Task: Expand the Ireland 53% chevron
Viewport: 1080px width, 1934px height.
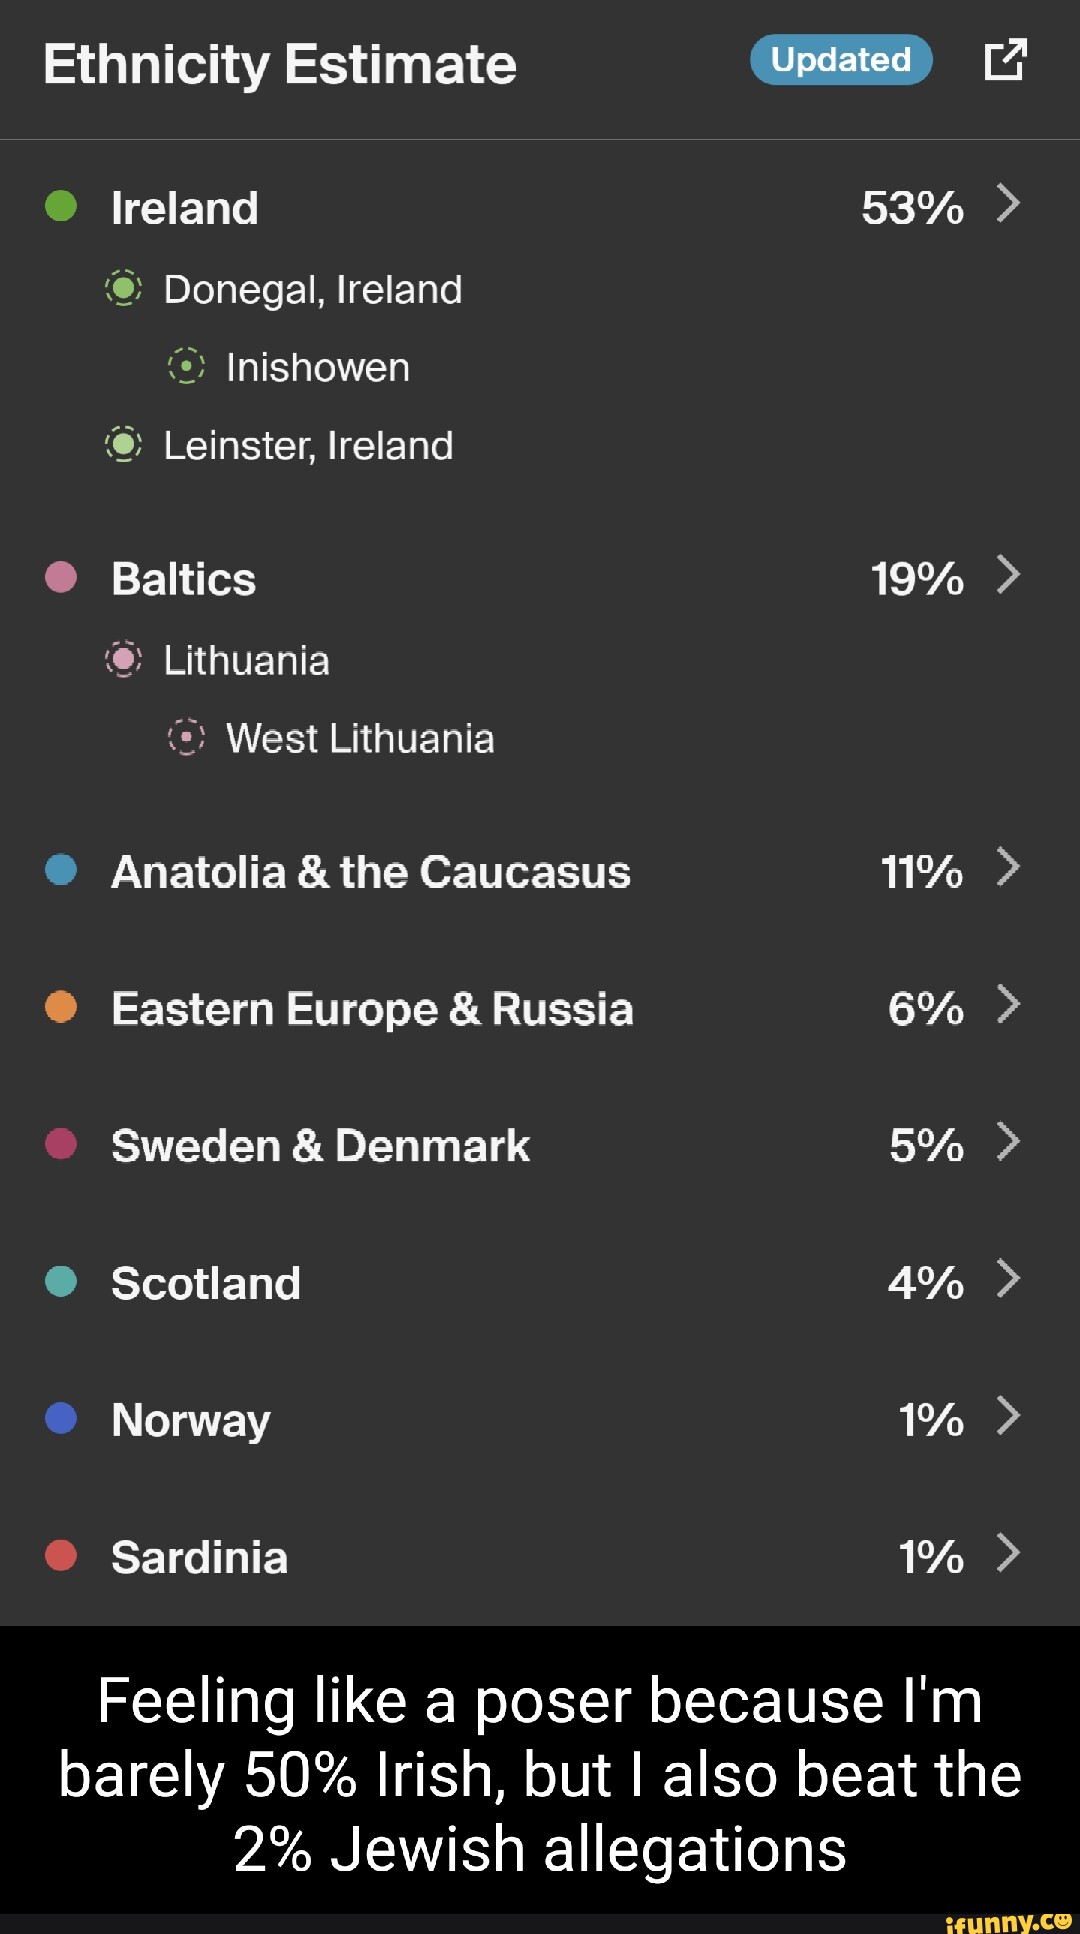Action: coord(1008,203)
